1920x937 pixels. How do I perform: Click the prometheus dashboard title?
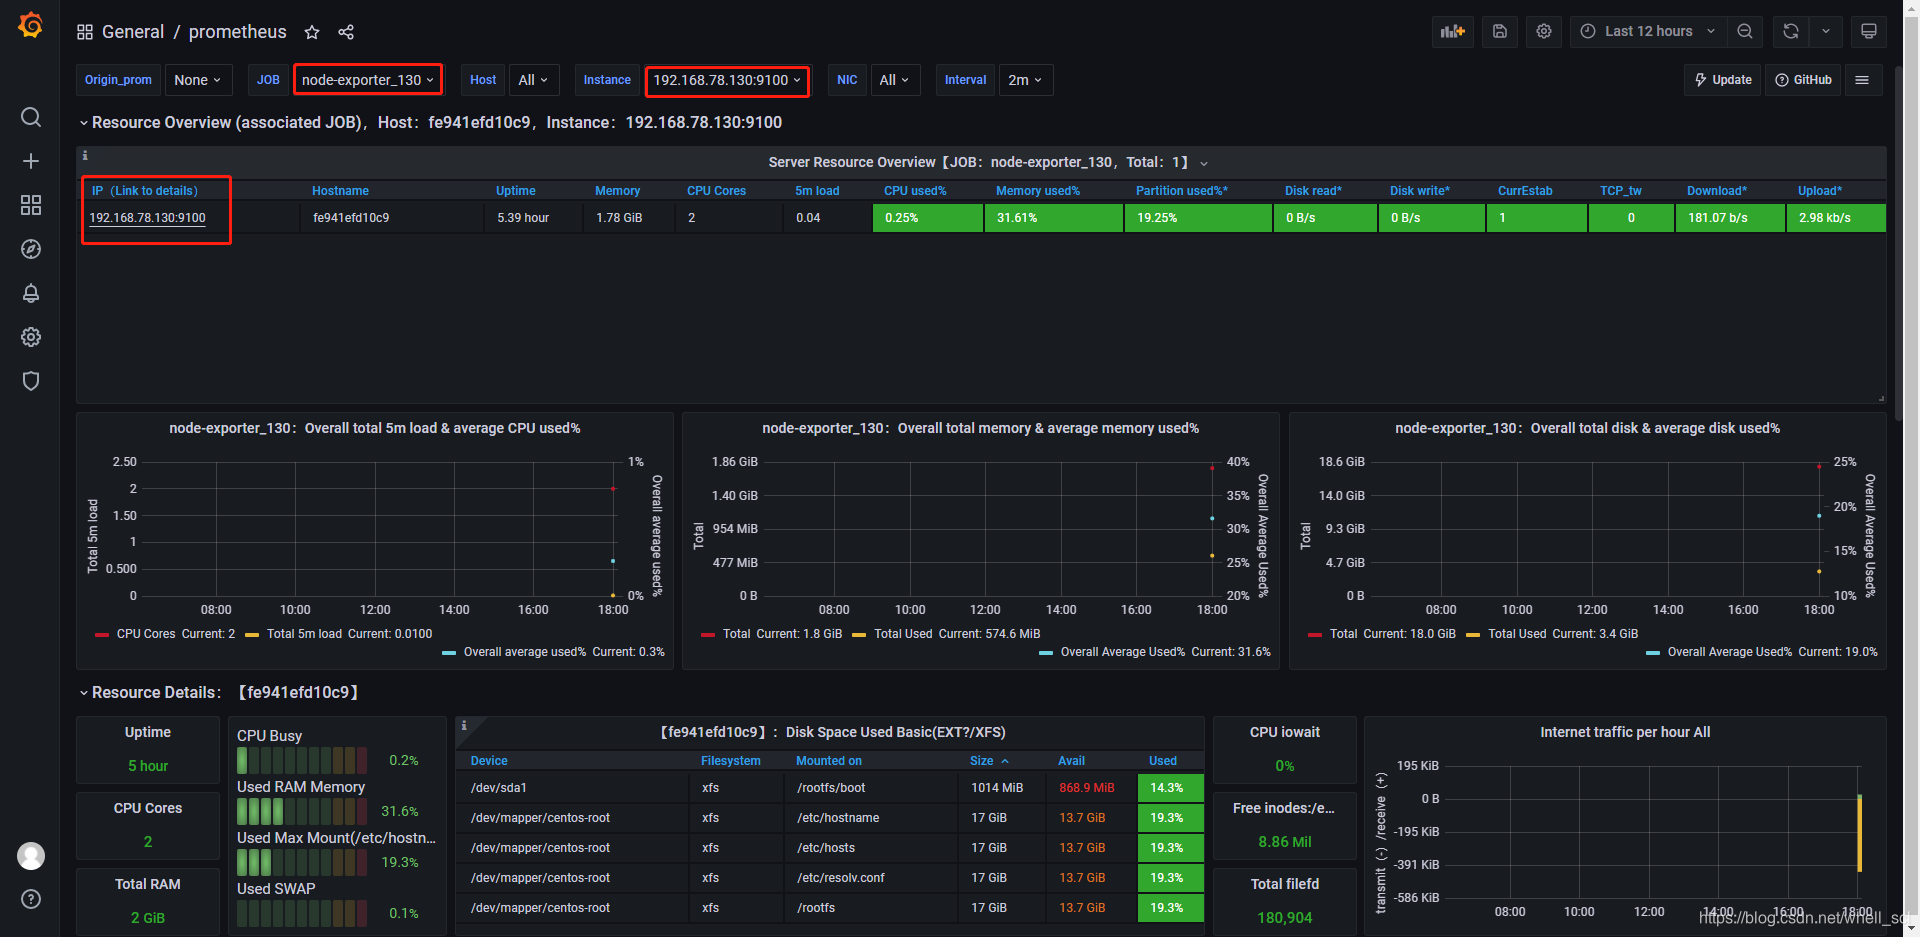click(x=238, y=32)
